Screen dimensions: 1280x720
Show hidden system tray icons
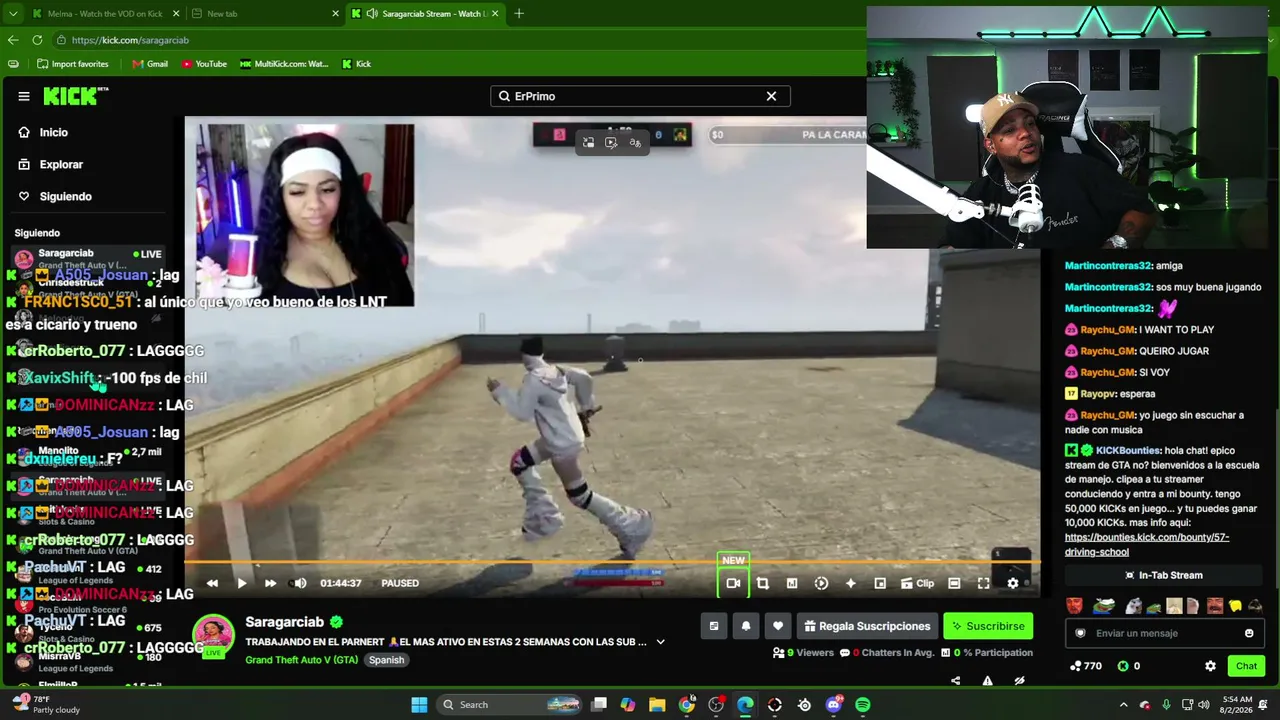tap(1123, 705)
